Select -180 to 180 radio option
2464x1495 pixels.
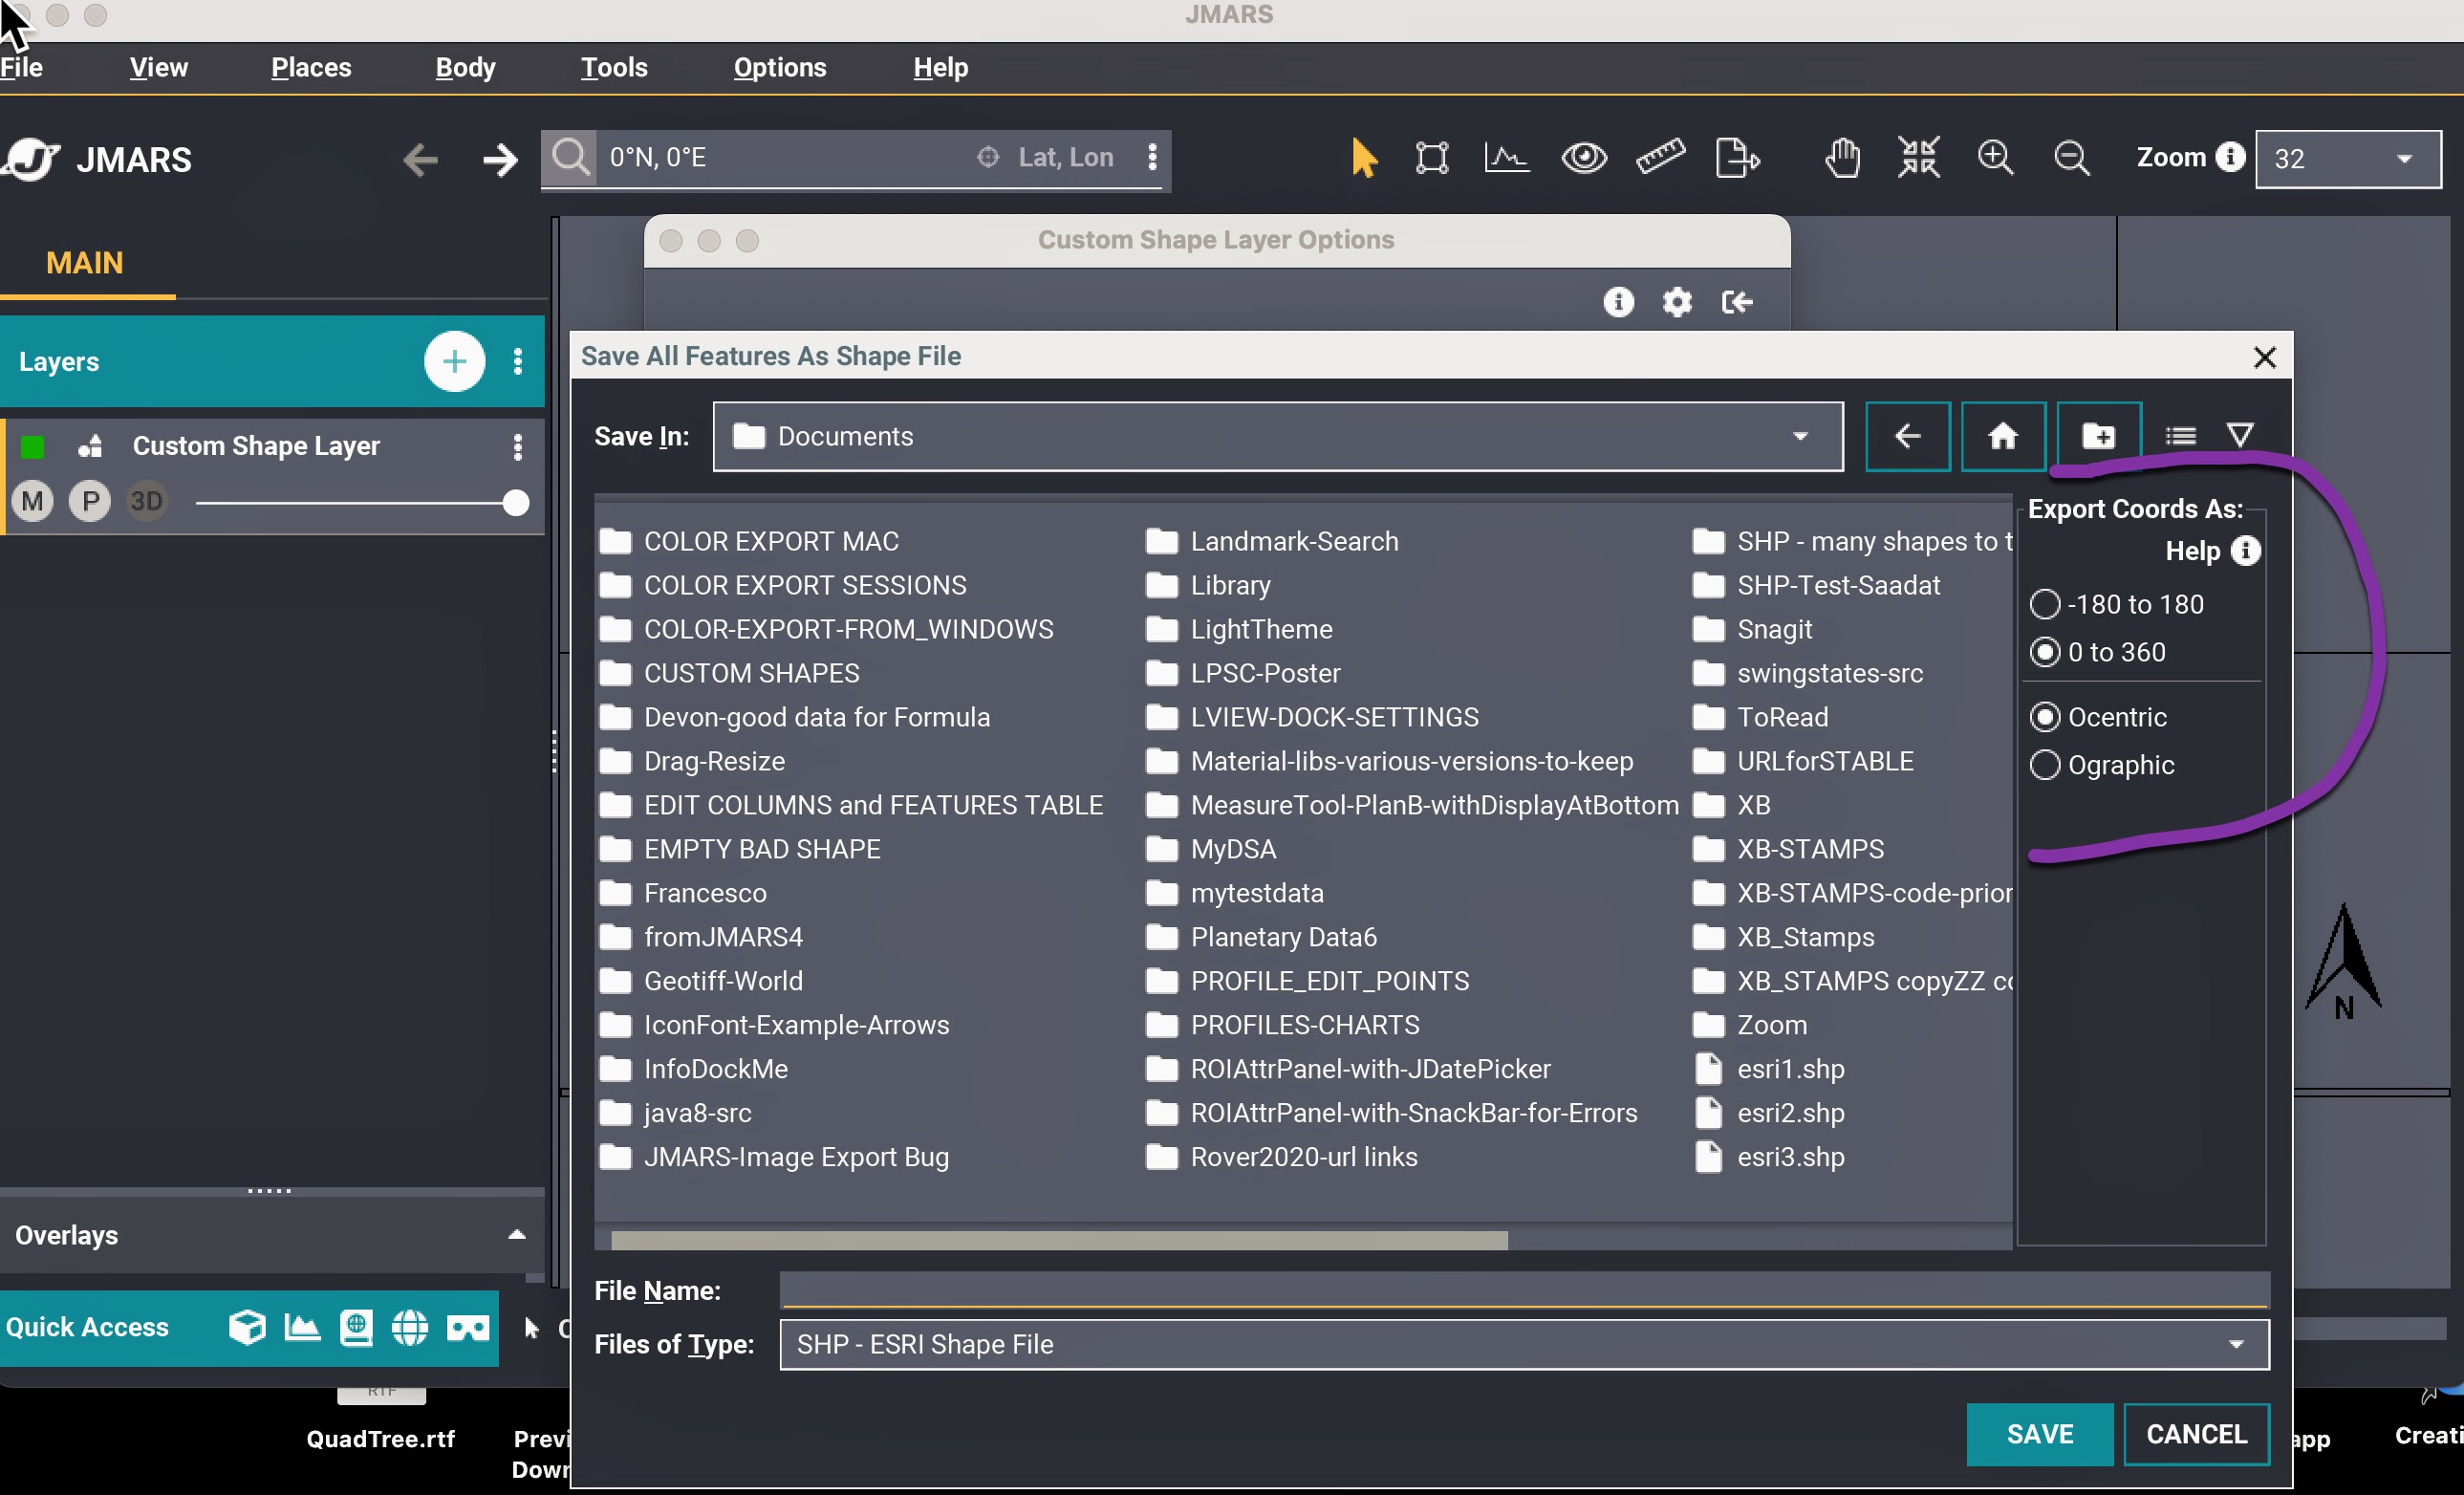2045,604
